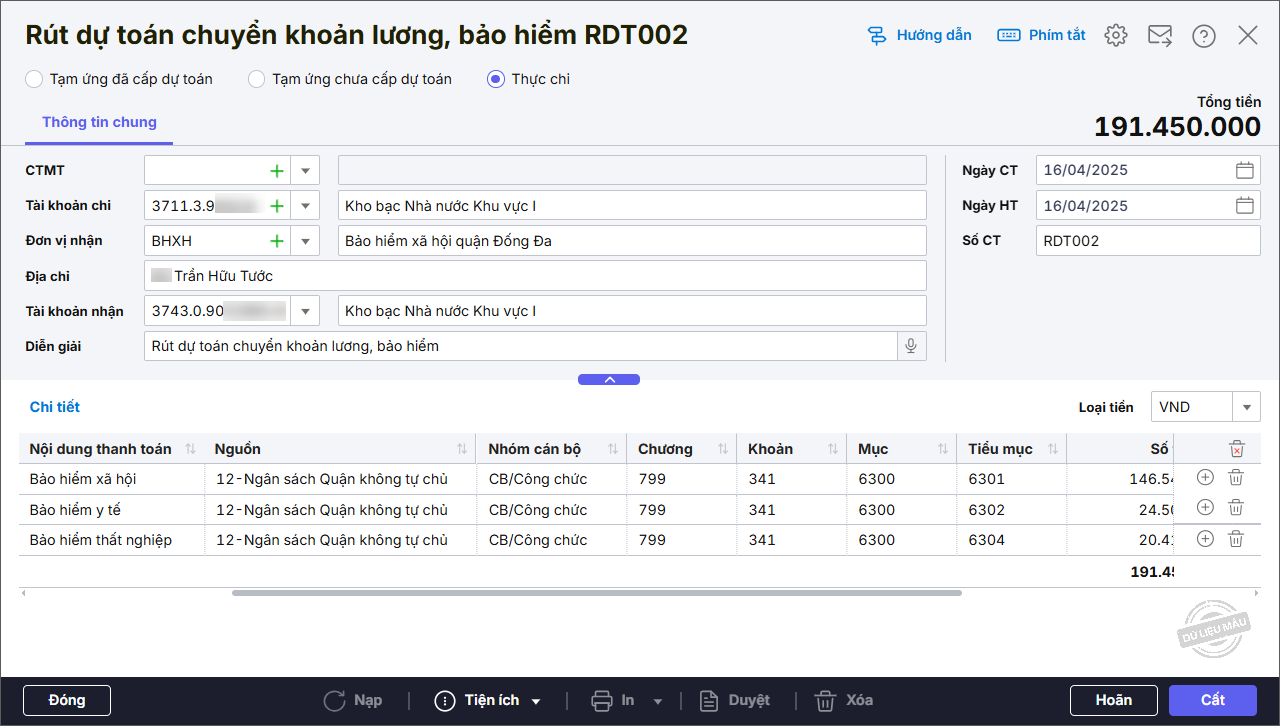Open the Tài khoản nhận dropdown arrow

click(x=305, y=311)
